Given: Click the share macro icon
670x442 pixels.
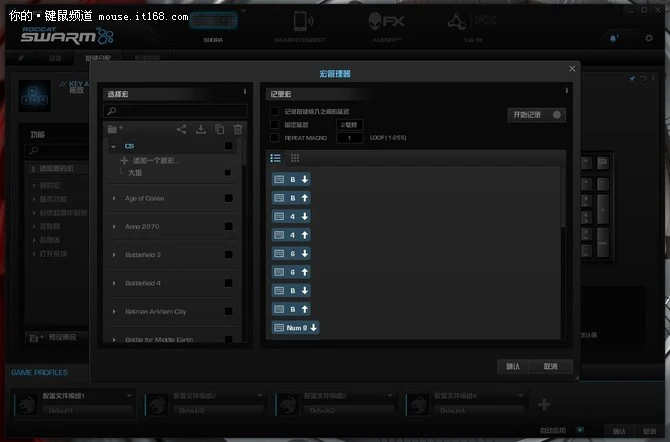Looking at the screenshot, I should 181,129.
